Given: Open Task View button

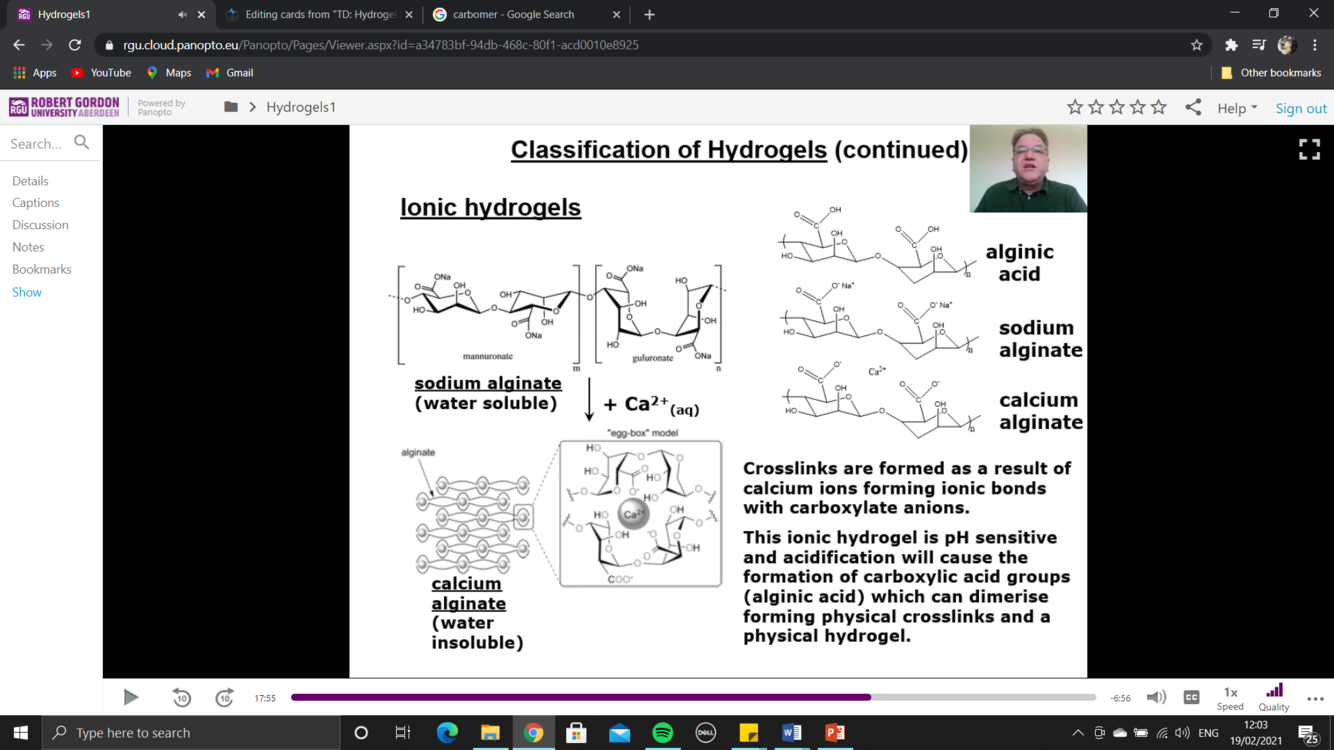Looking at the screenshot, I should coord(403,733).
